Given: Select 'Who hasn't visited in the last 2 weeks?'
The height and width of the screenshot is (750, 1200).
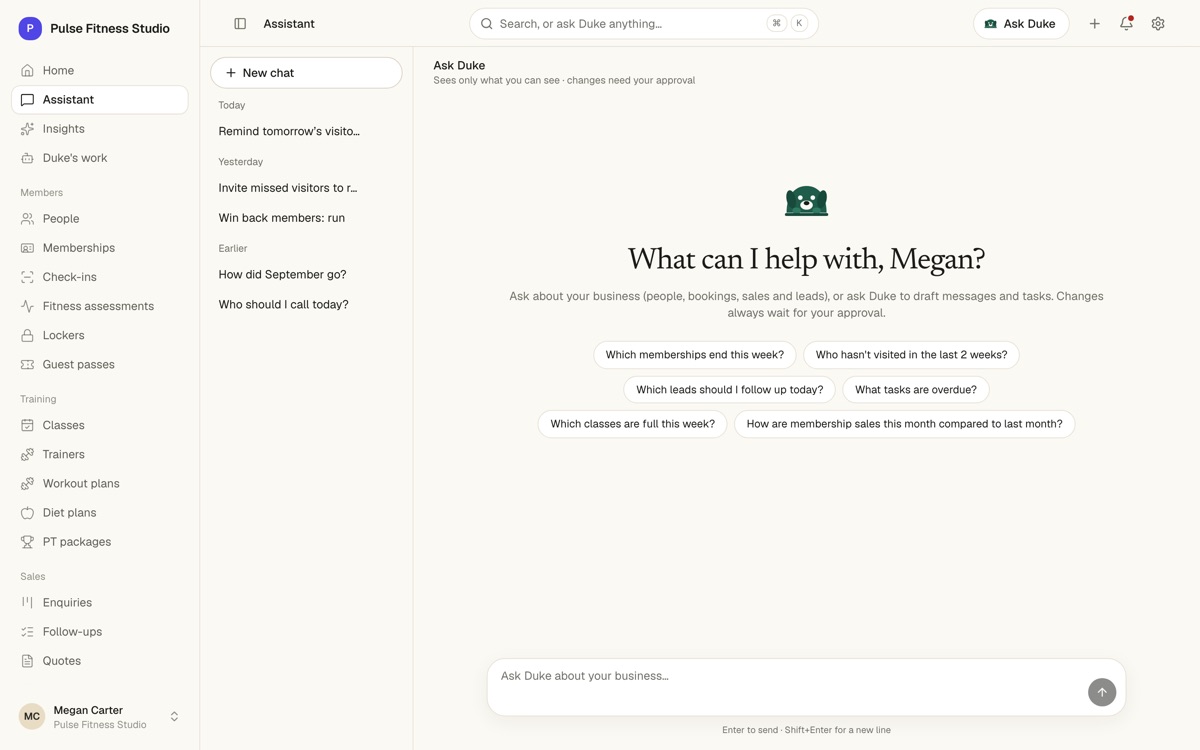Looking at the screenshot, I should click(911, 355).
